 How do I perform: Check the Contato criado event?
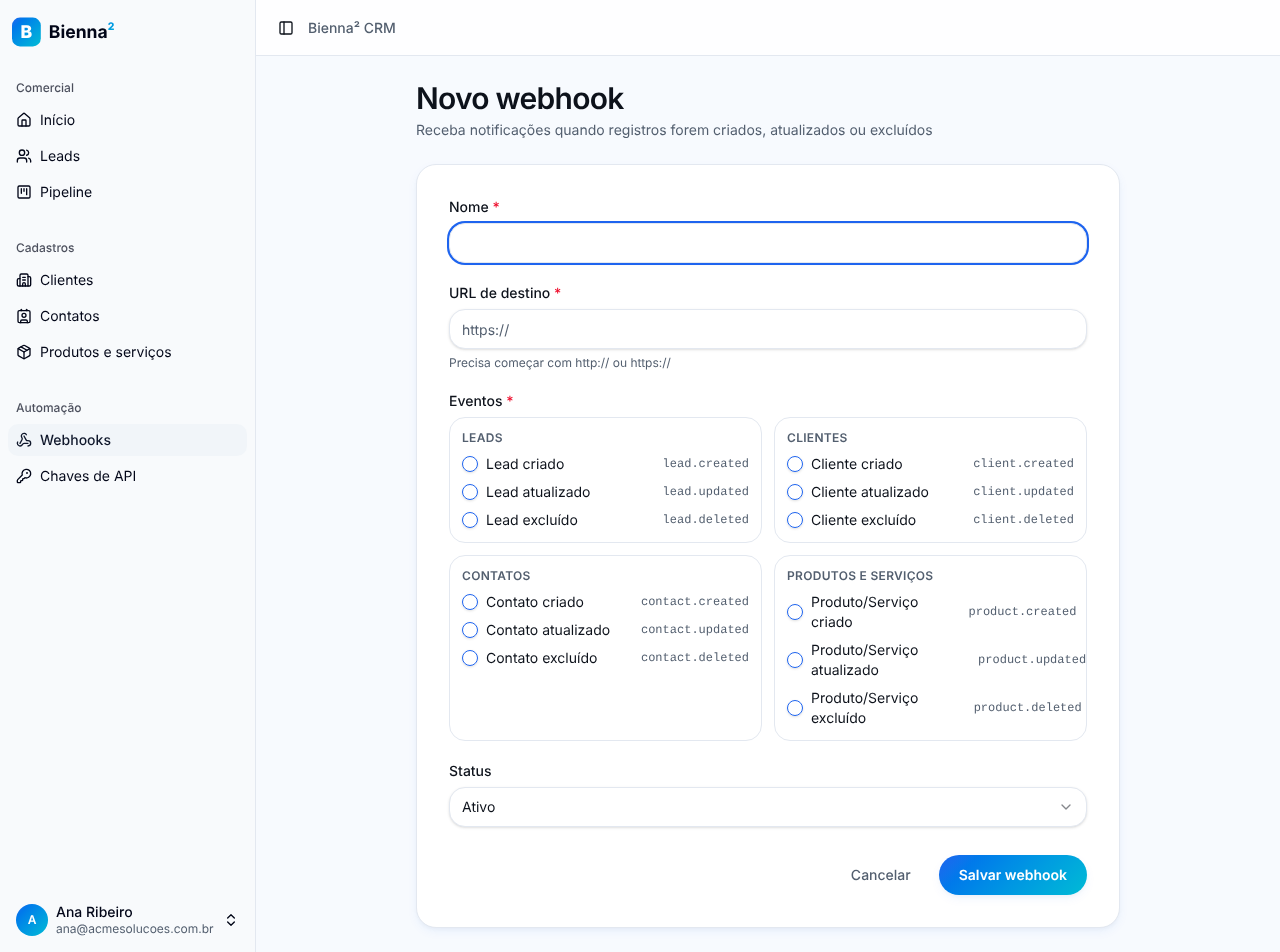[470, 602]
